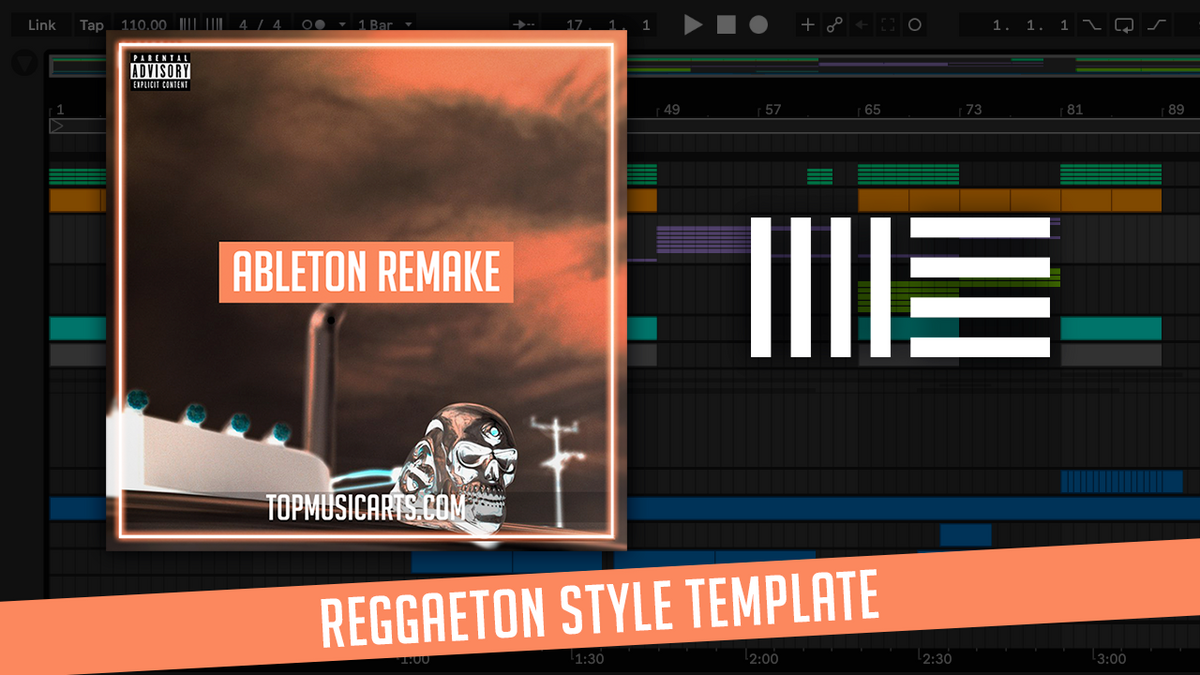The height and width of the screenshot is (675, 1200).
Task: Enable MIDI Arrangement Overdub
Action: pos(806,24)
